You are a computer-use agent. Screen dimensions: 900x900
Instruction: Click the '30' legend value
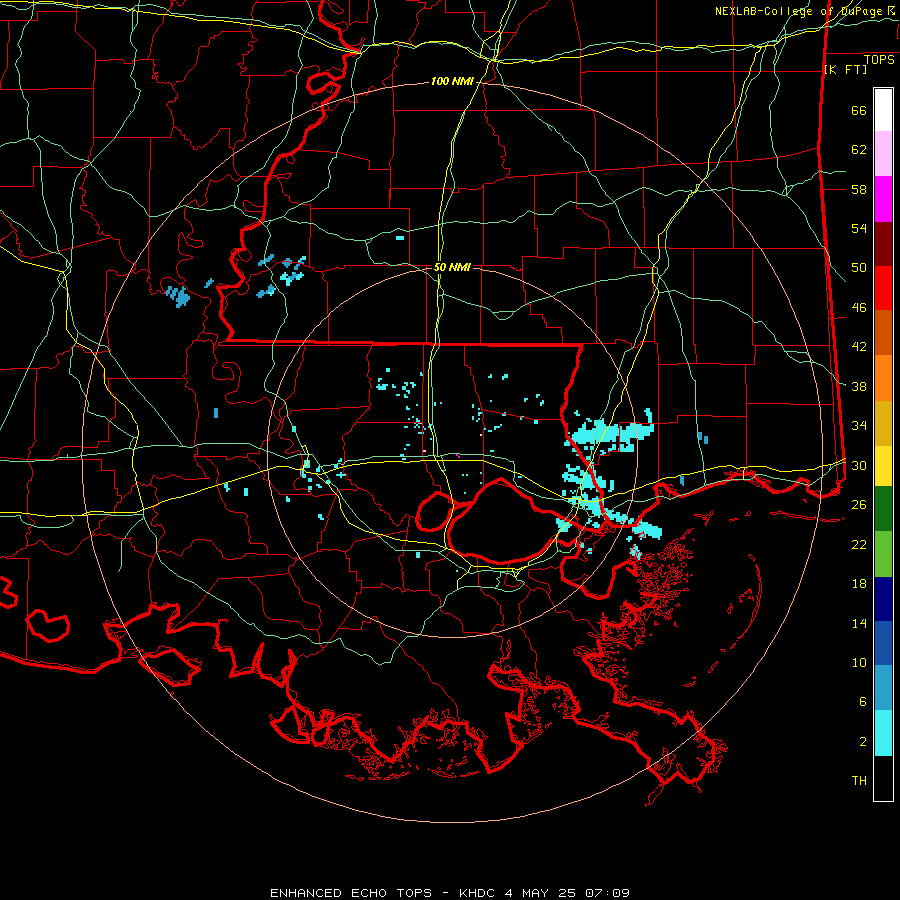click(859, 465)
